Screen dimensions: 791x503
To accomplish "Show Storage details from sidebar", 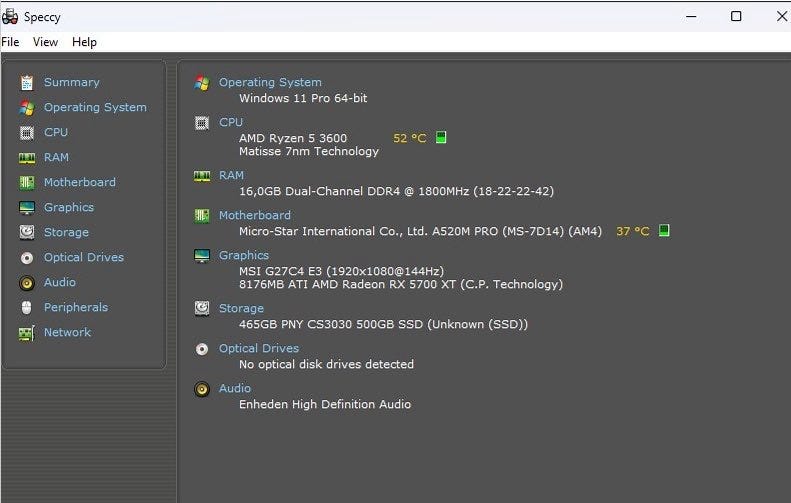I will [x=66, y=232].
